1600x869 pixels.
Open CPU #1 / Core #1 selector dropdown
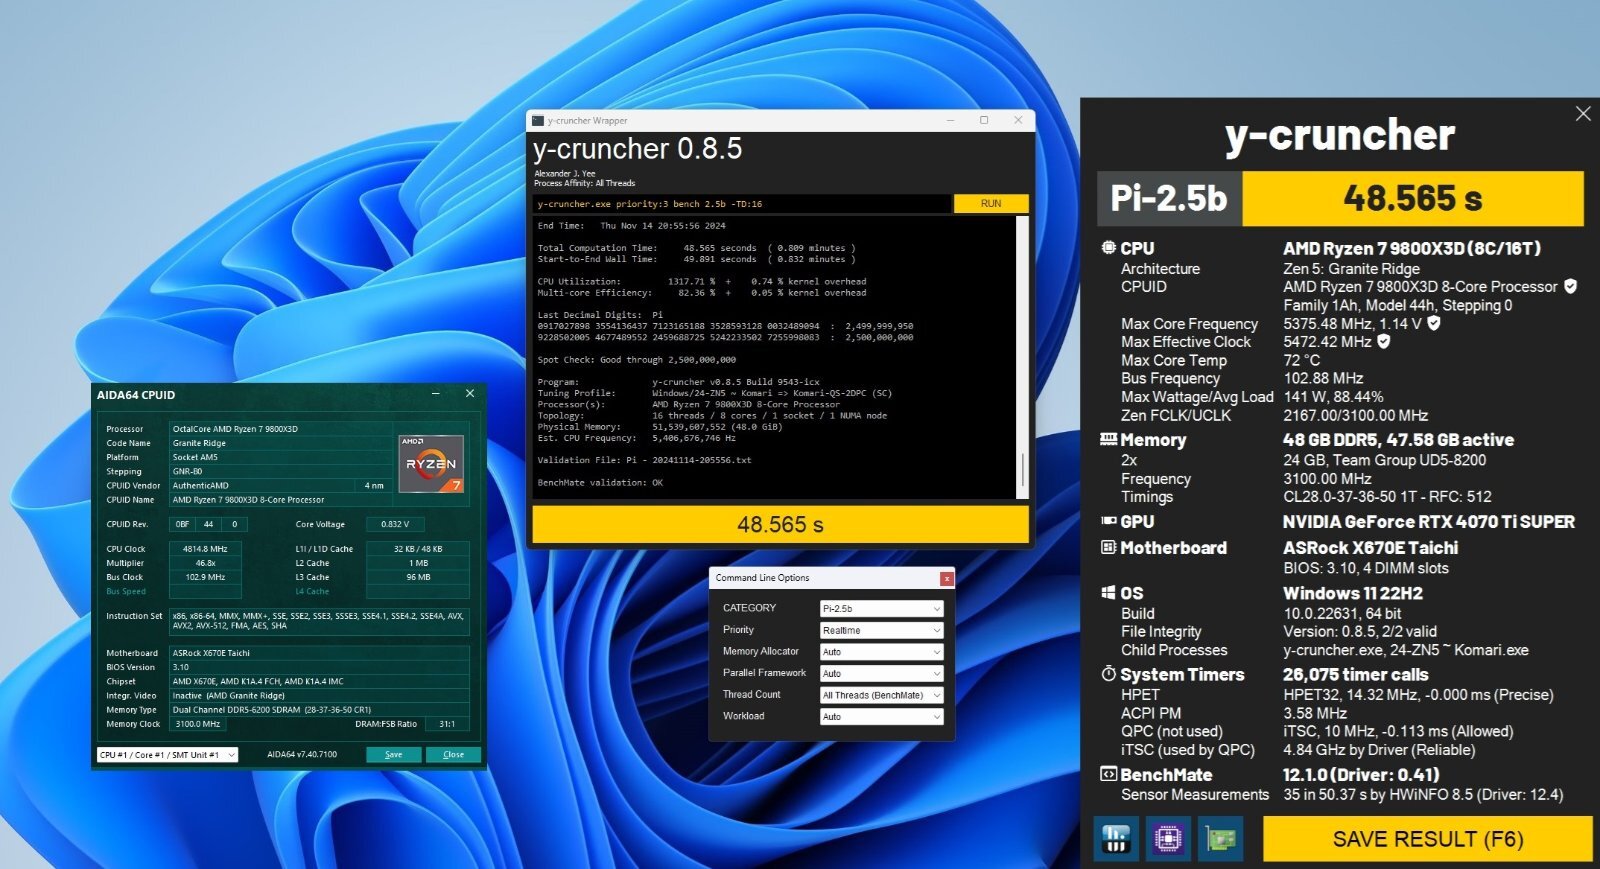[167, 754]
